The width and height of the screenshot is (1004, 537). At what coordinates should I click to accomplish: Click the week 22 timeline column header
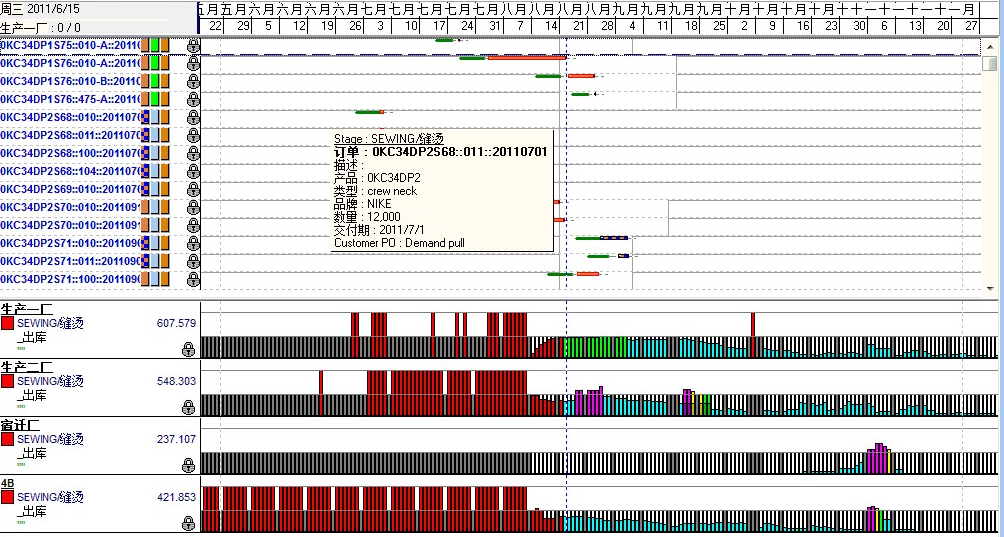pyautogui.click(x=216, y=27)
